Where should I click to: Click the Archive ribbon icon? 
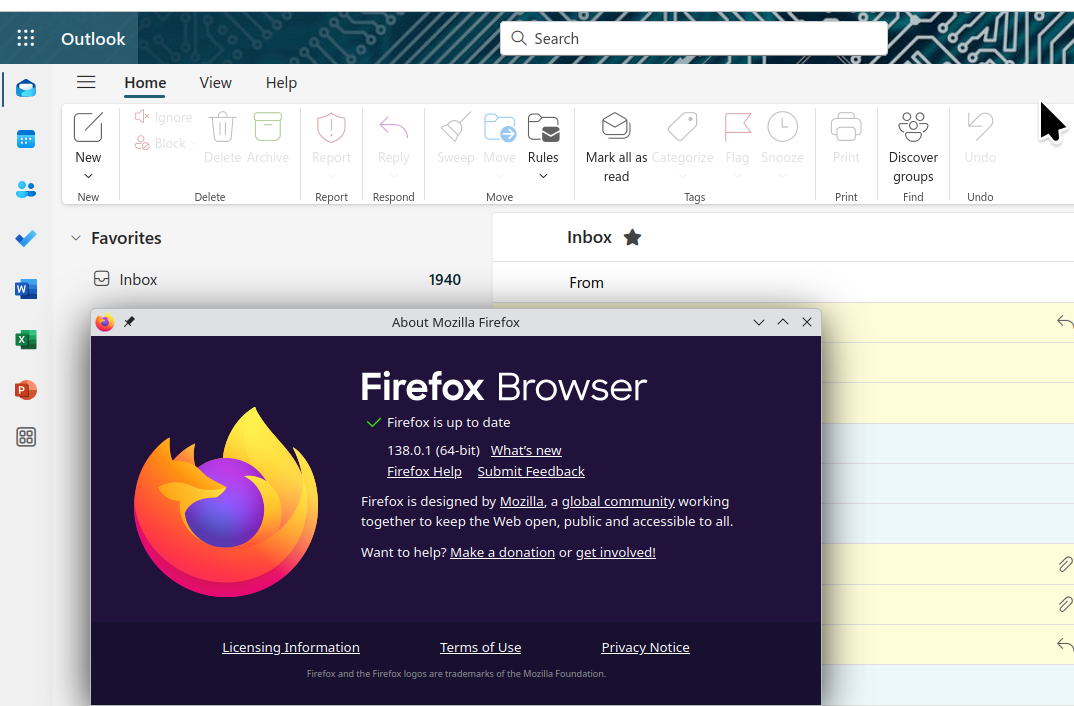pyautogui.click(x=268, y=127)
